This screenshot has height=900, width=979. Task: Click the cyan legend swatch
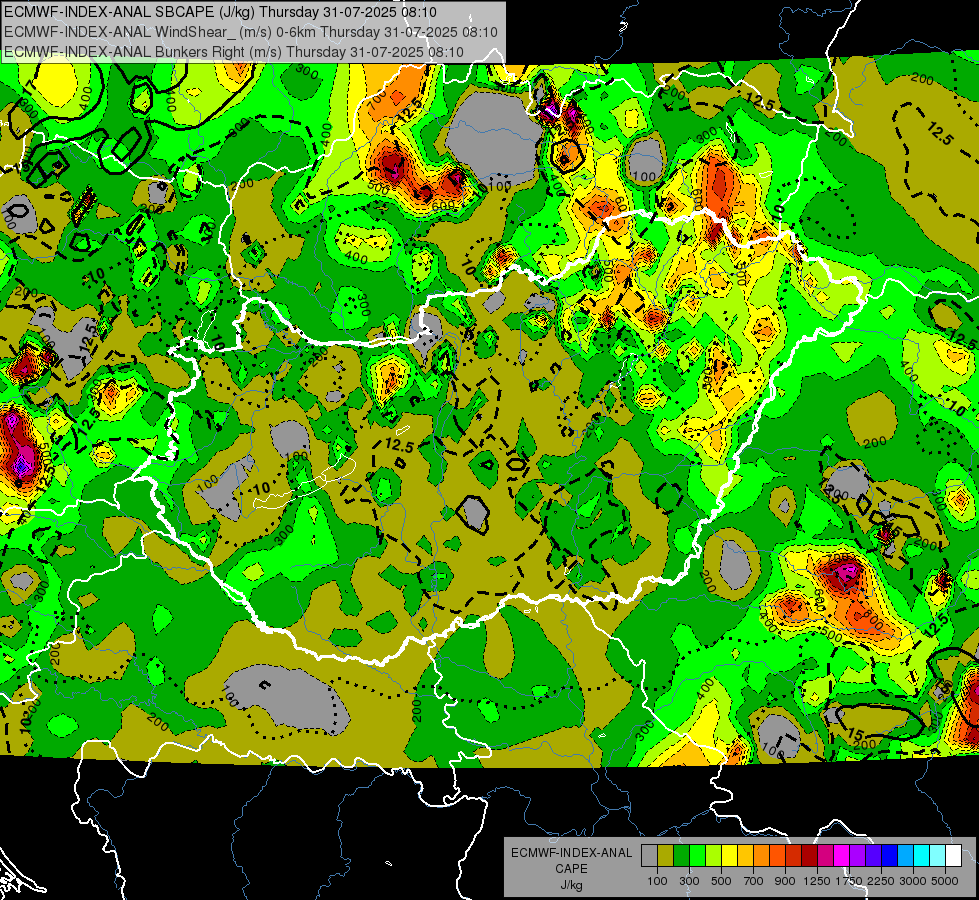[x=922, y=856]
